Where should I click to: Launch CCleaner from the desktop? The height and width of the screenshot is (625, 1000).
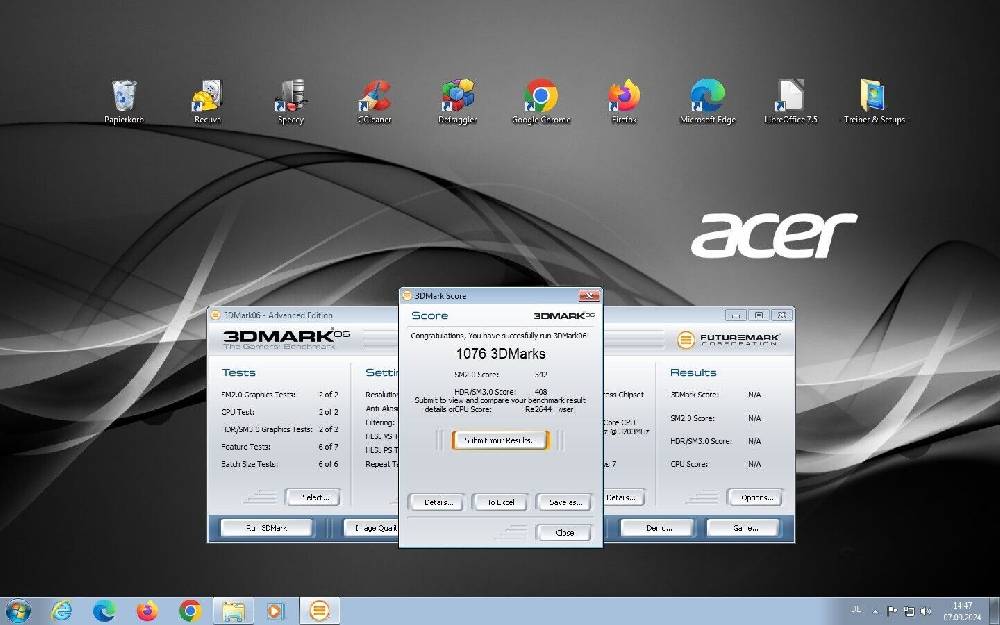(374, 101)
